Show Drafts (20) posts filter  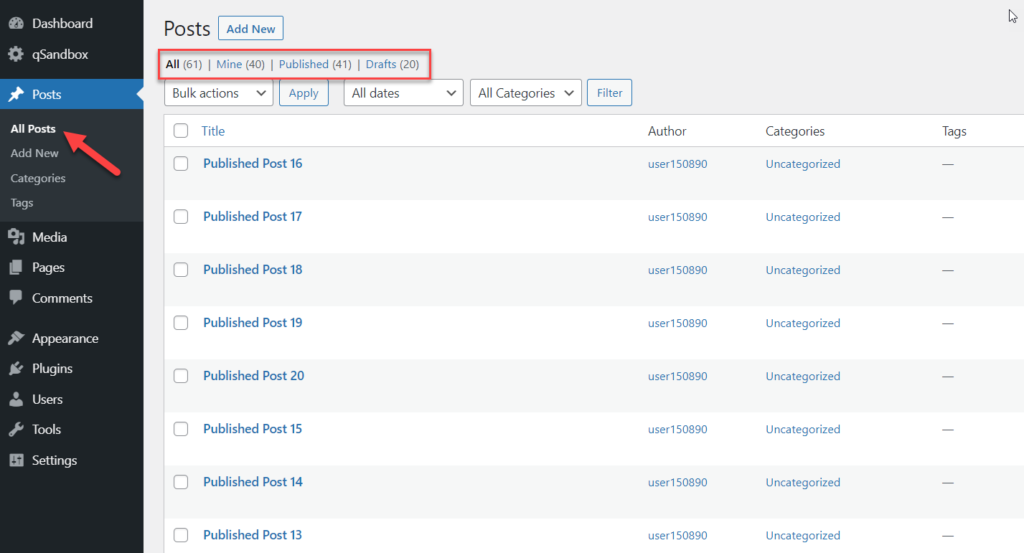point(392,64)
